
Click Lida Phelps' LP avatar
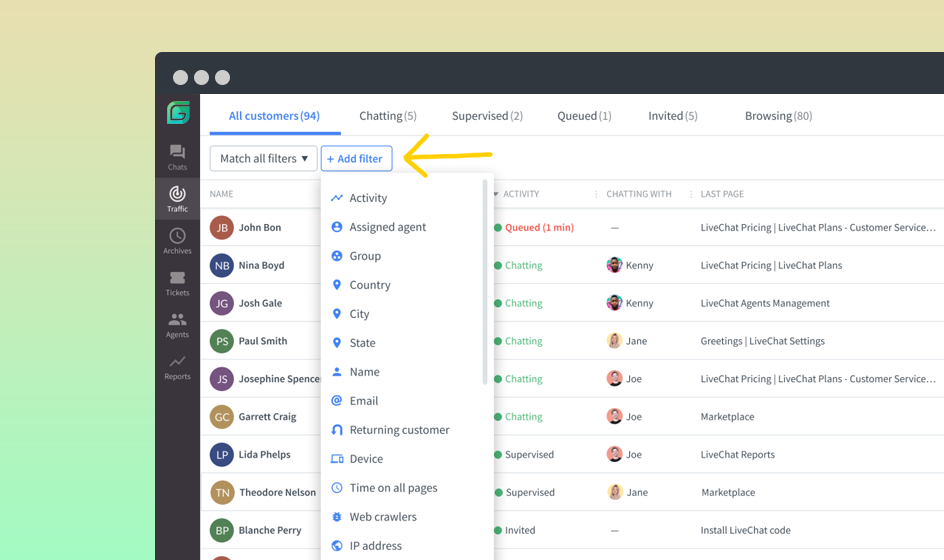coord(222,455)
